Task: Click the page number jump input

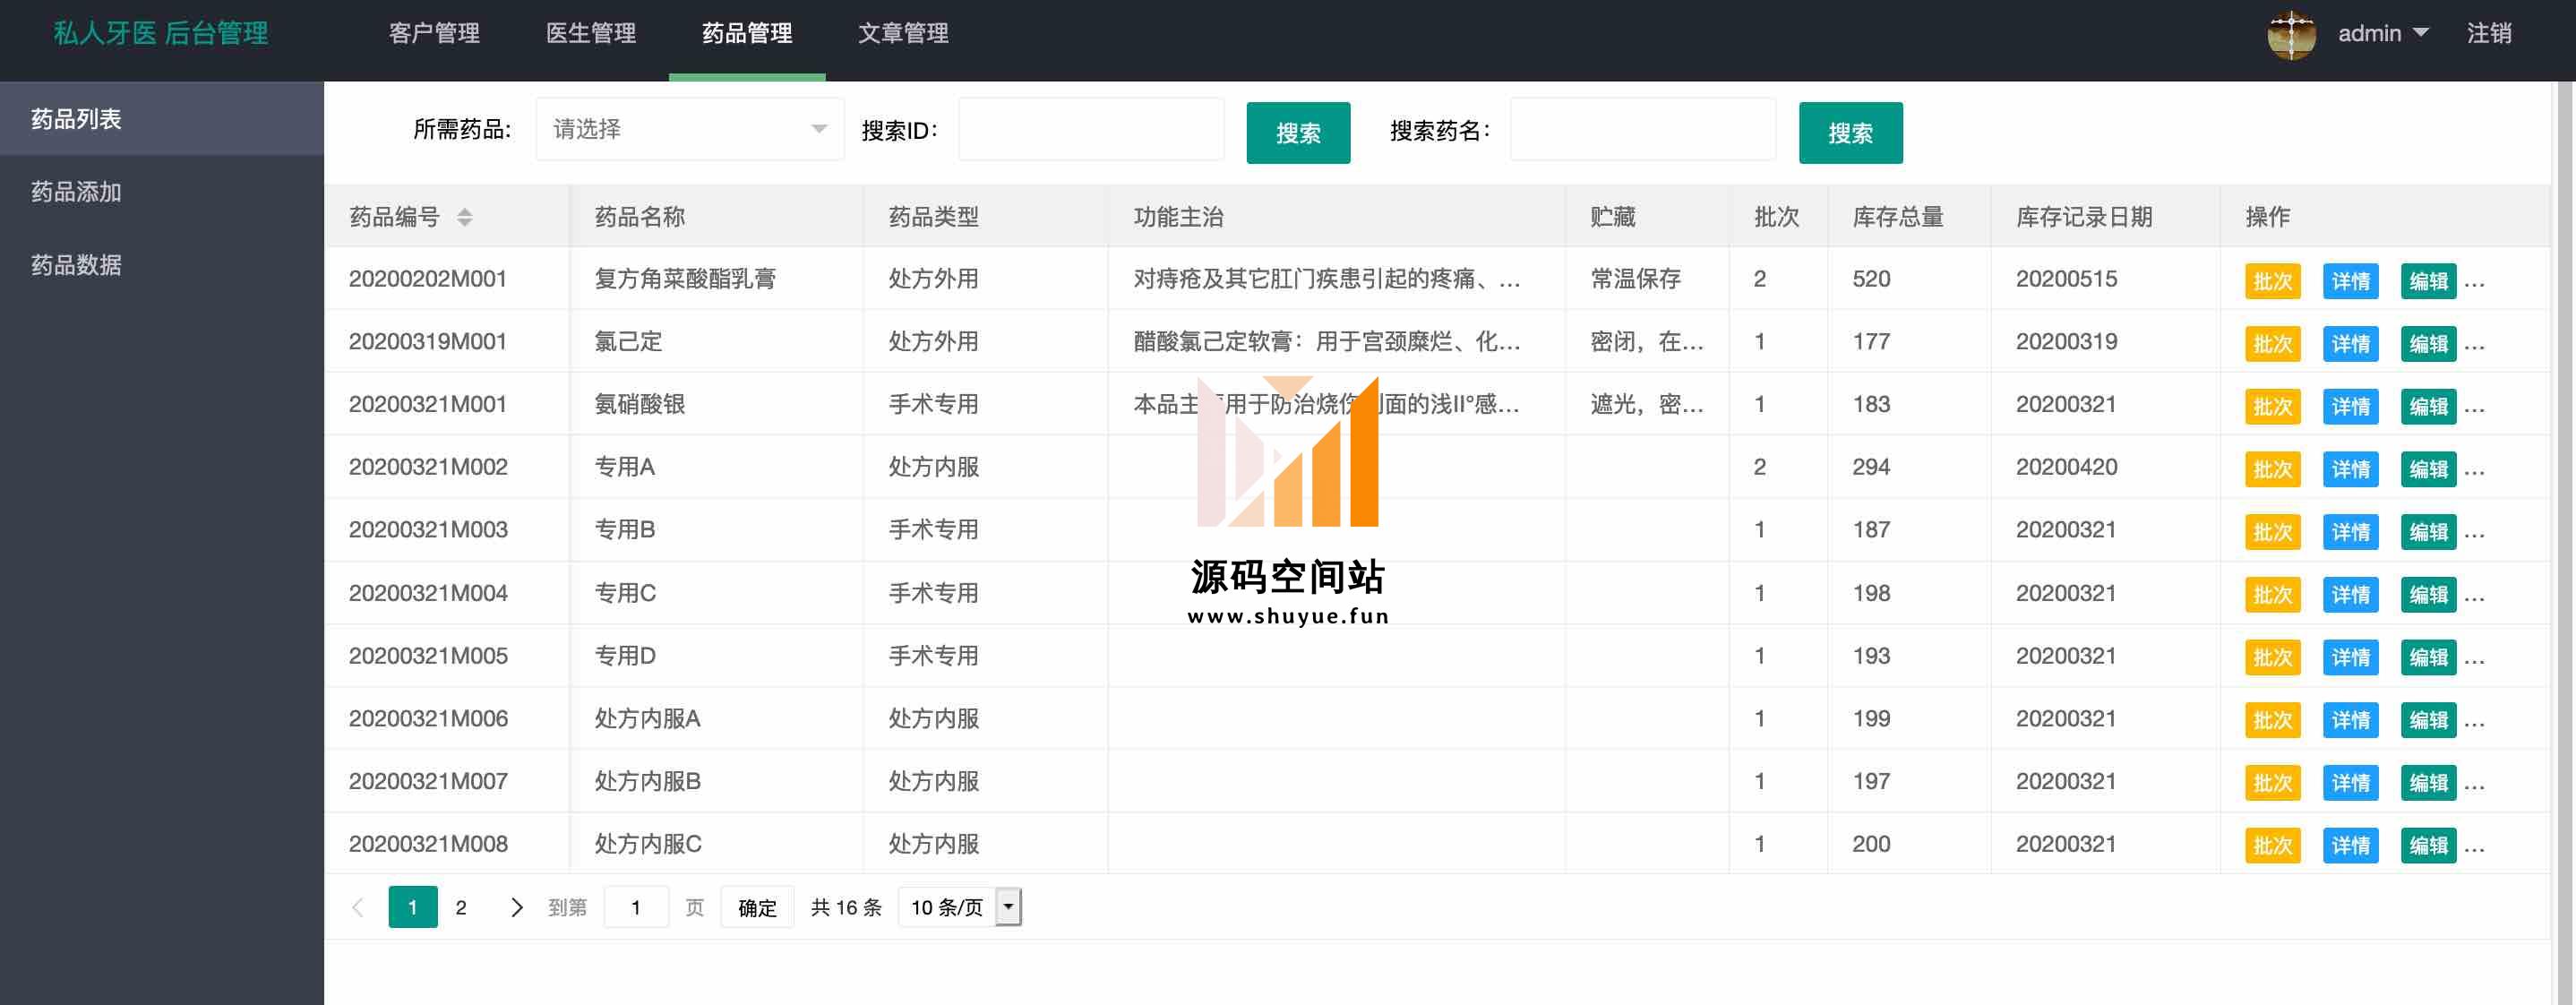Action: 636,907
